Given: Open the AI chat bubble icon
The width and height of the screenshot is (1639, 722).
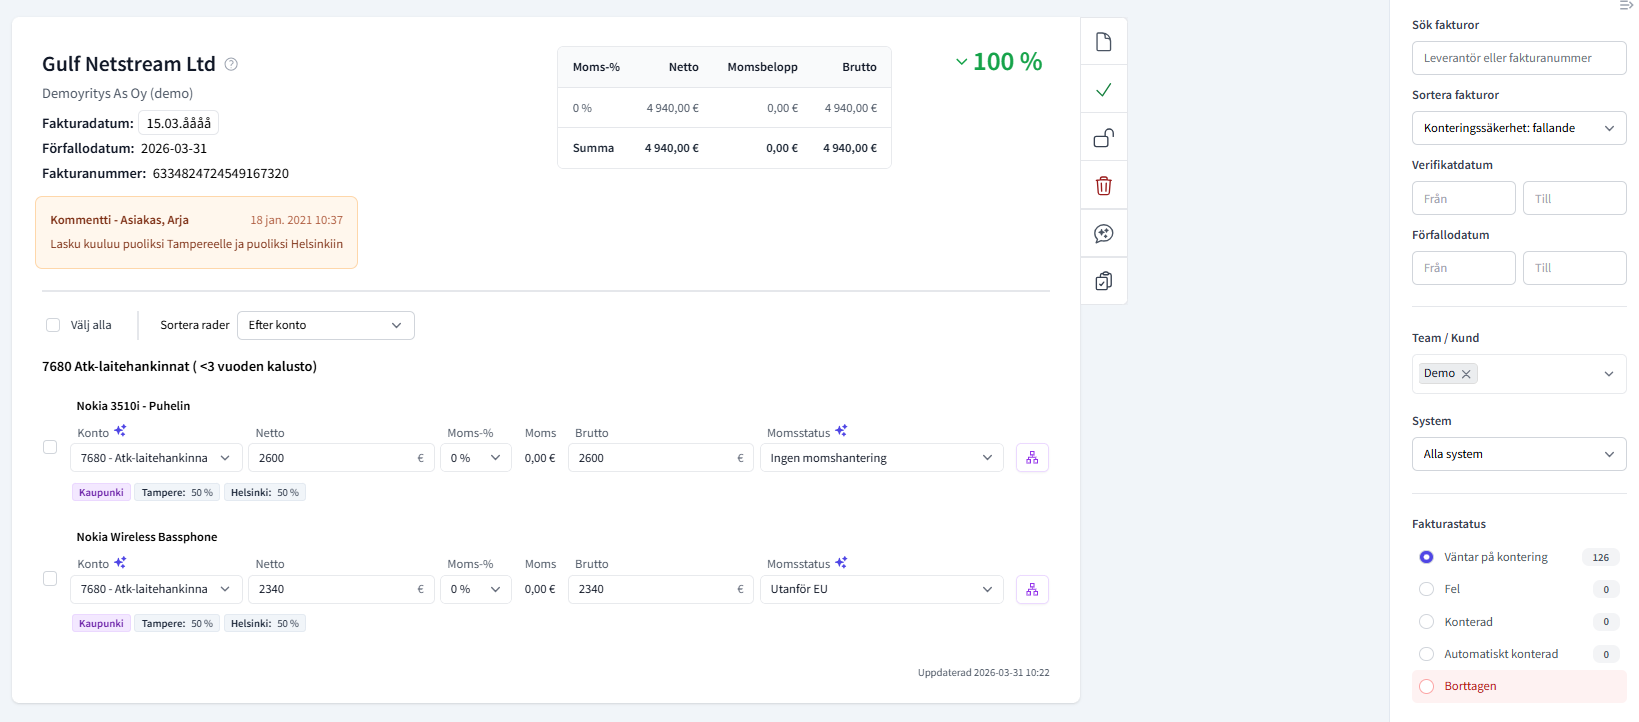Looking at the screenshot, I should (1104, 234).
